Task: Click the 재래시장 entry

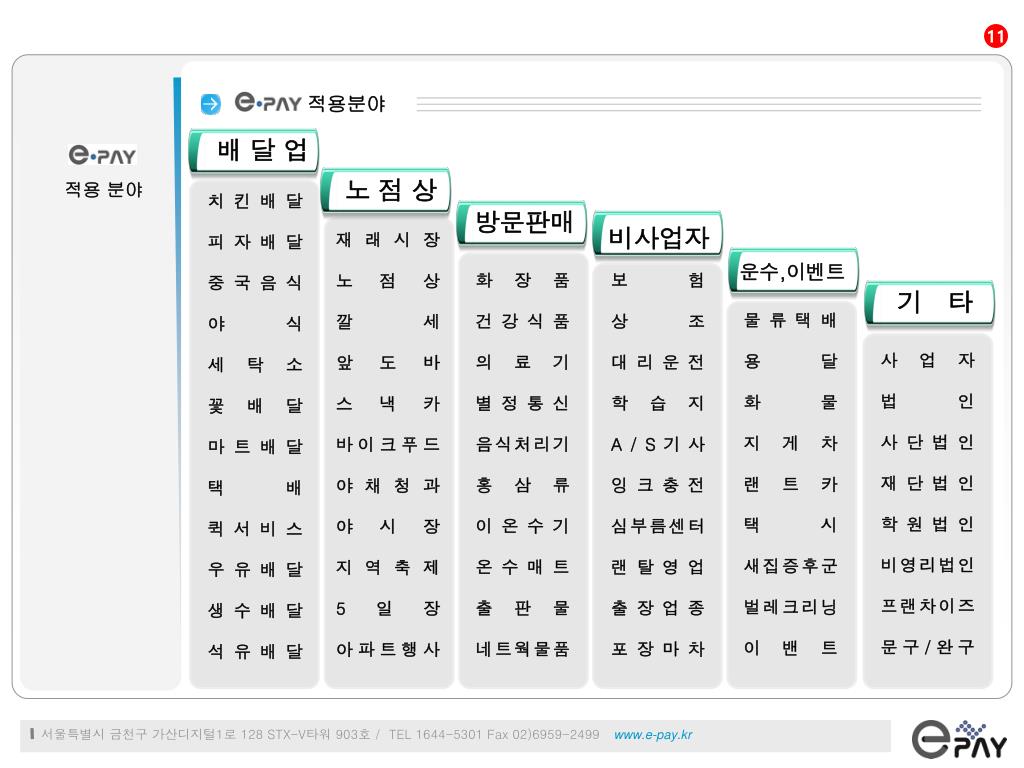Action: [388, 240]
